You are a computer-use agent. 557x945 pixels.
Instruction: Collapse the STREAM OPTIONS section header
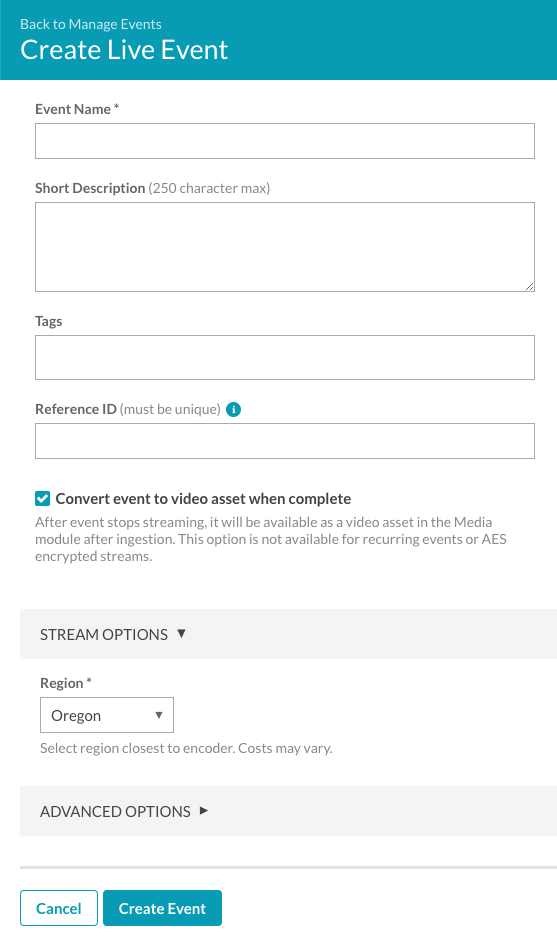point(288,634)
